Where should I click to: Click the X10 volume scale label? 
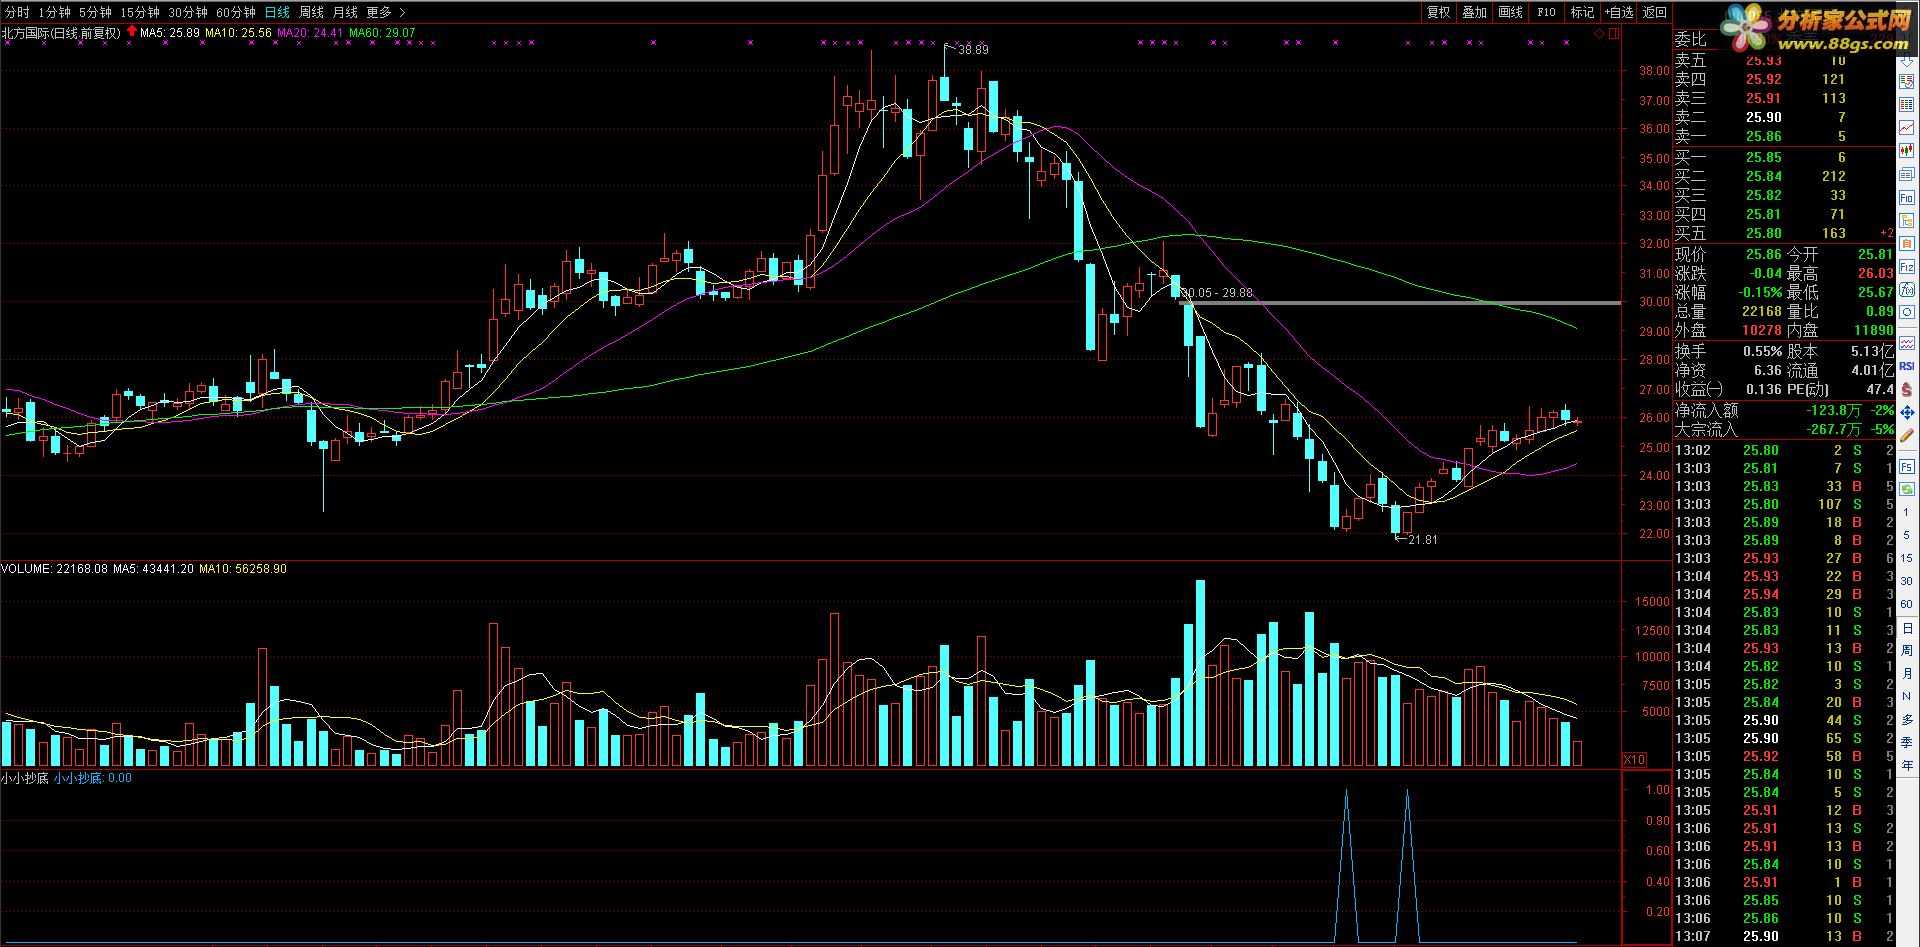[x=1633, y=760]
